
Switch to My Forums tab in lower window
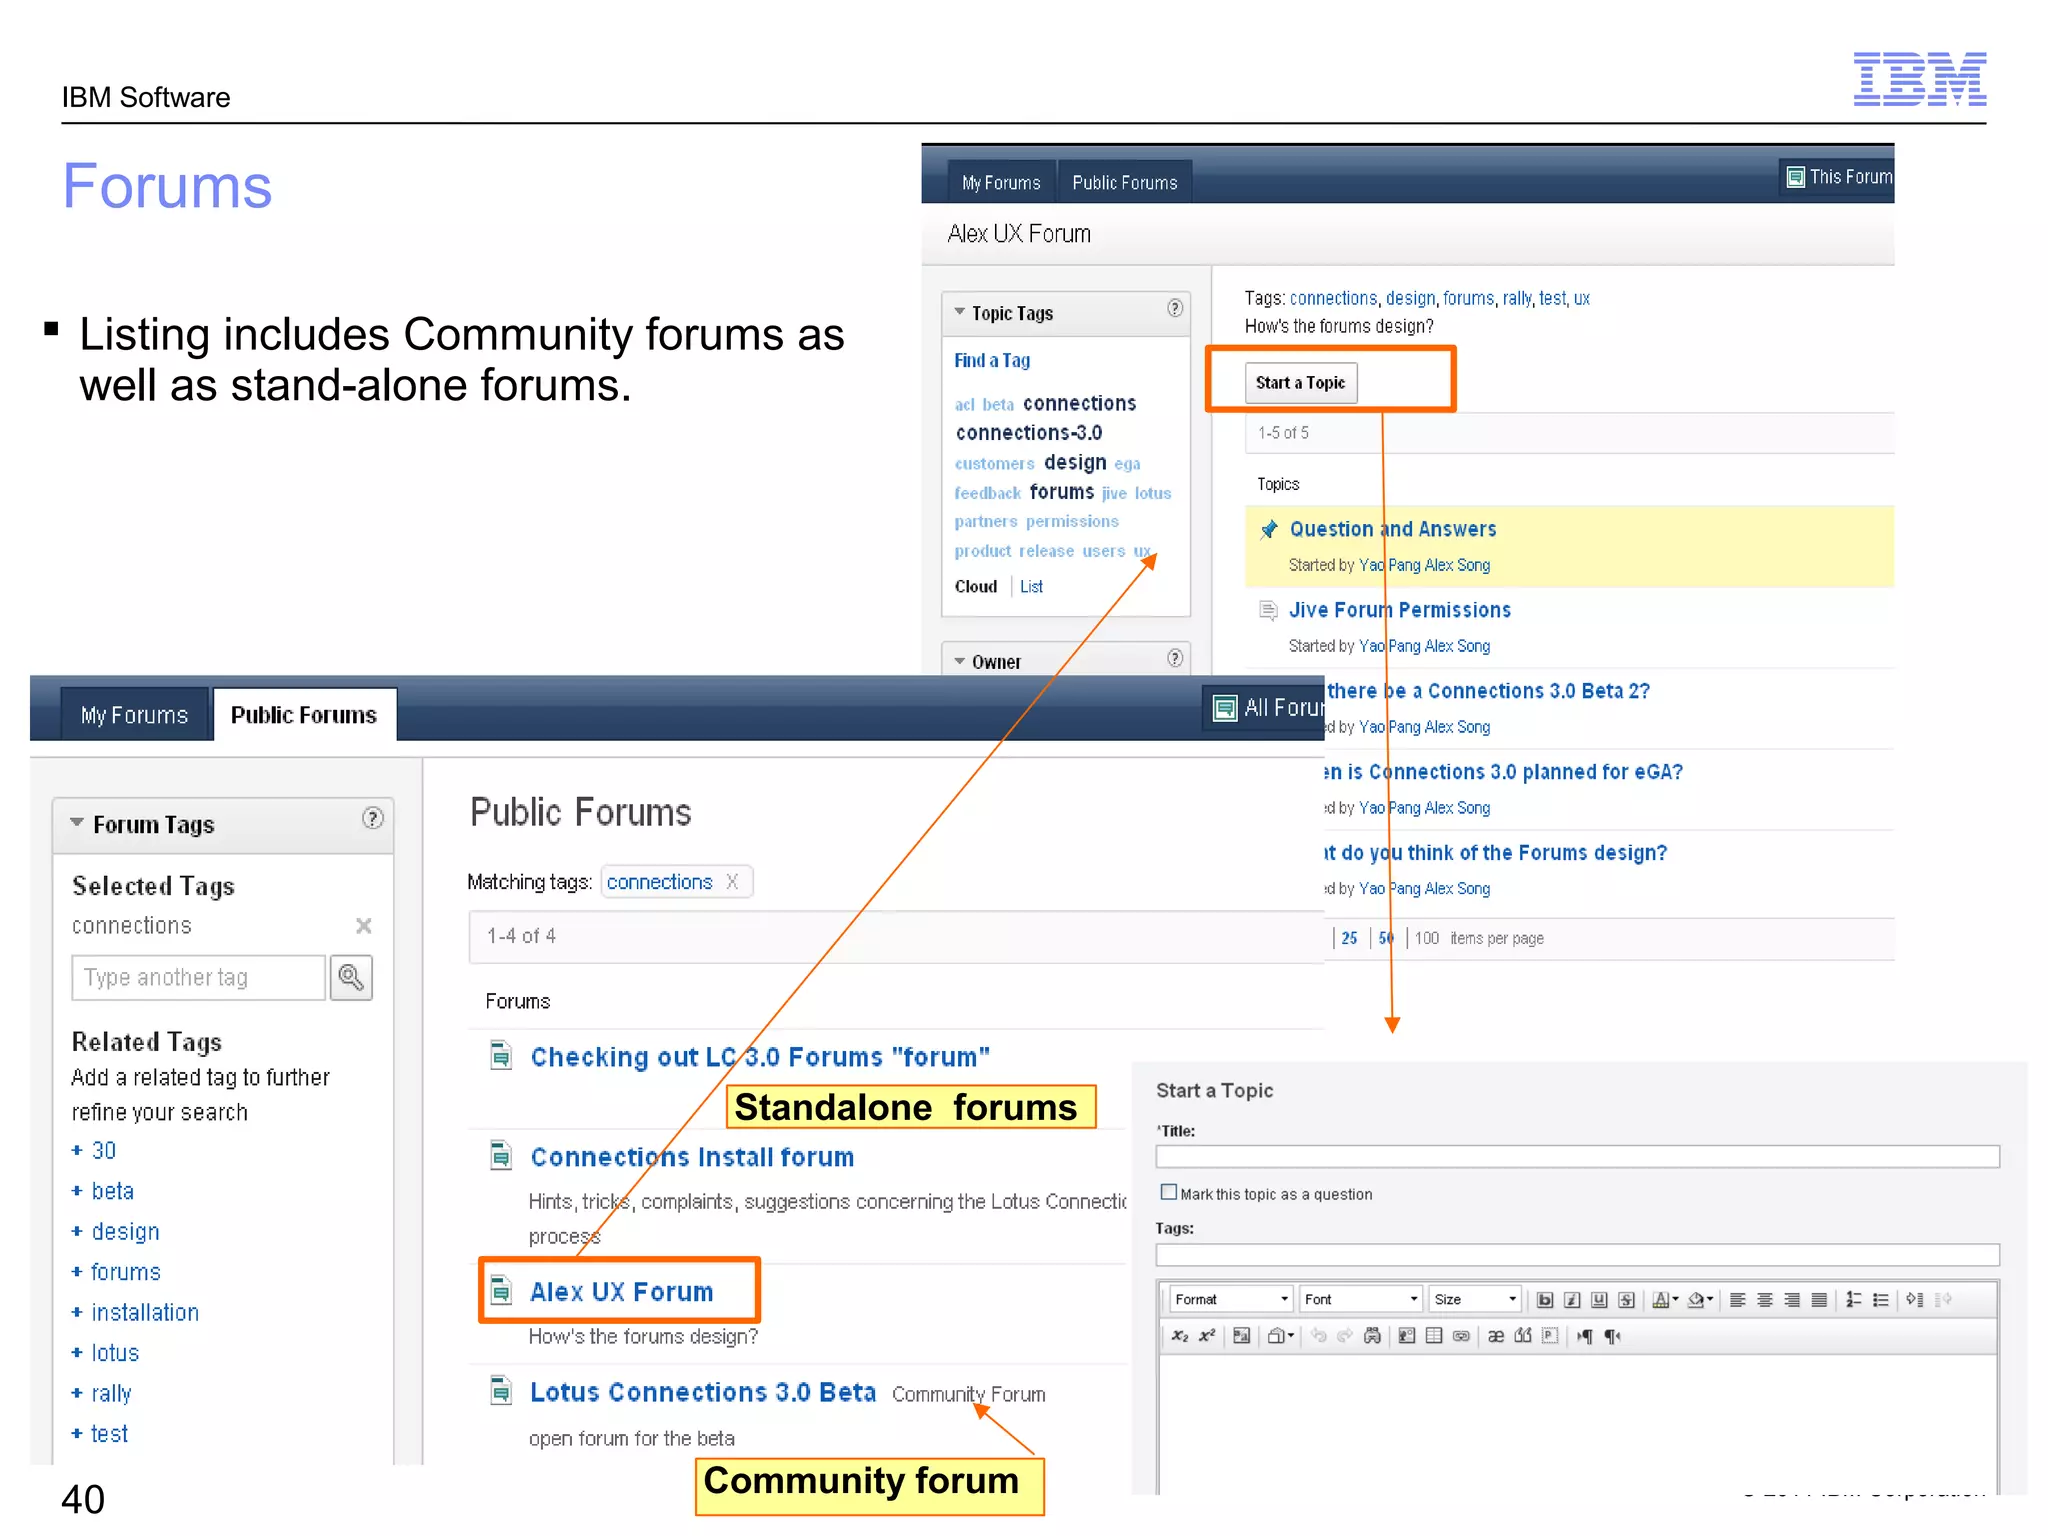[134, 715]
